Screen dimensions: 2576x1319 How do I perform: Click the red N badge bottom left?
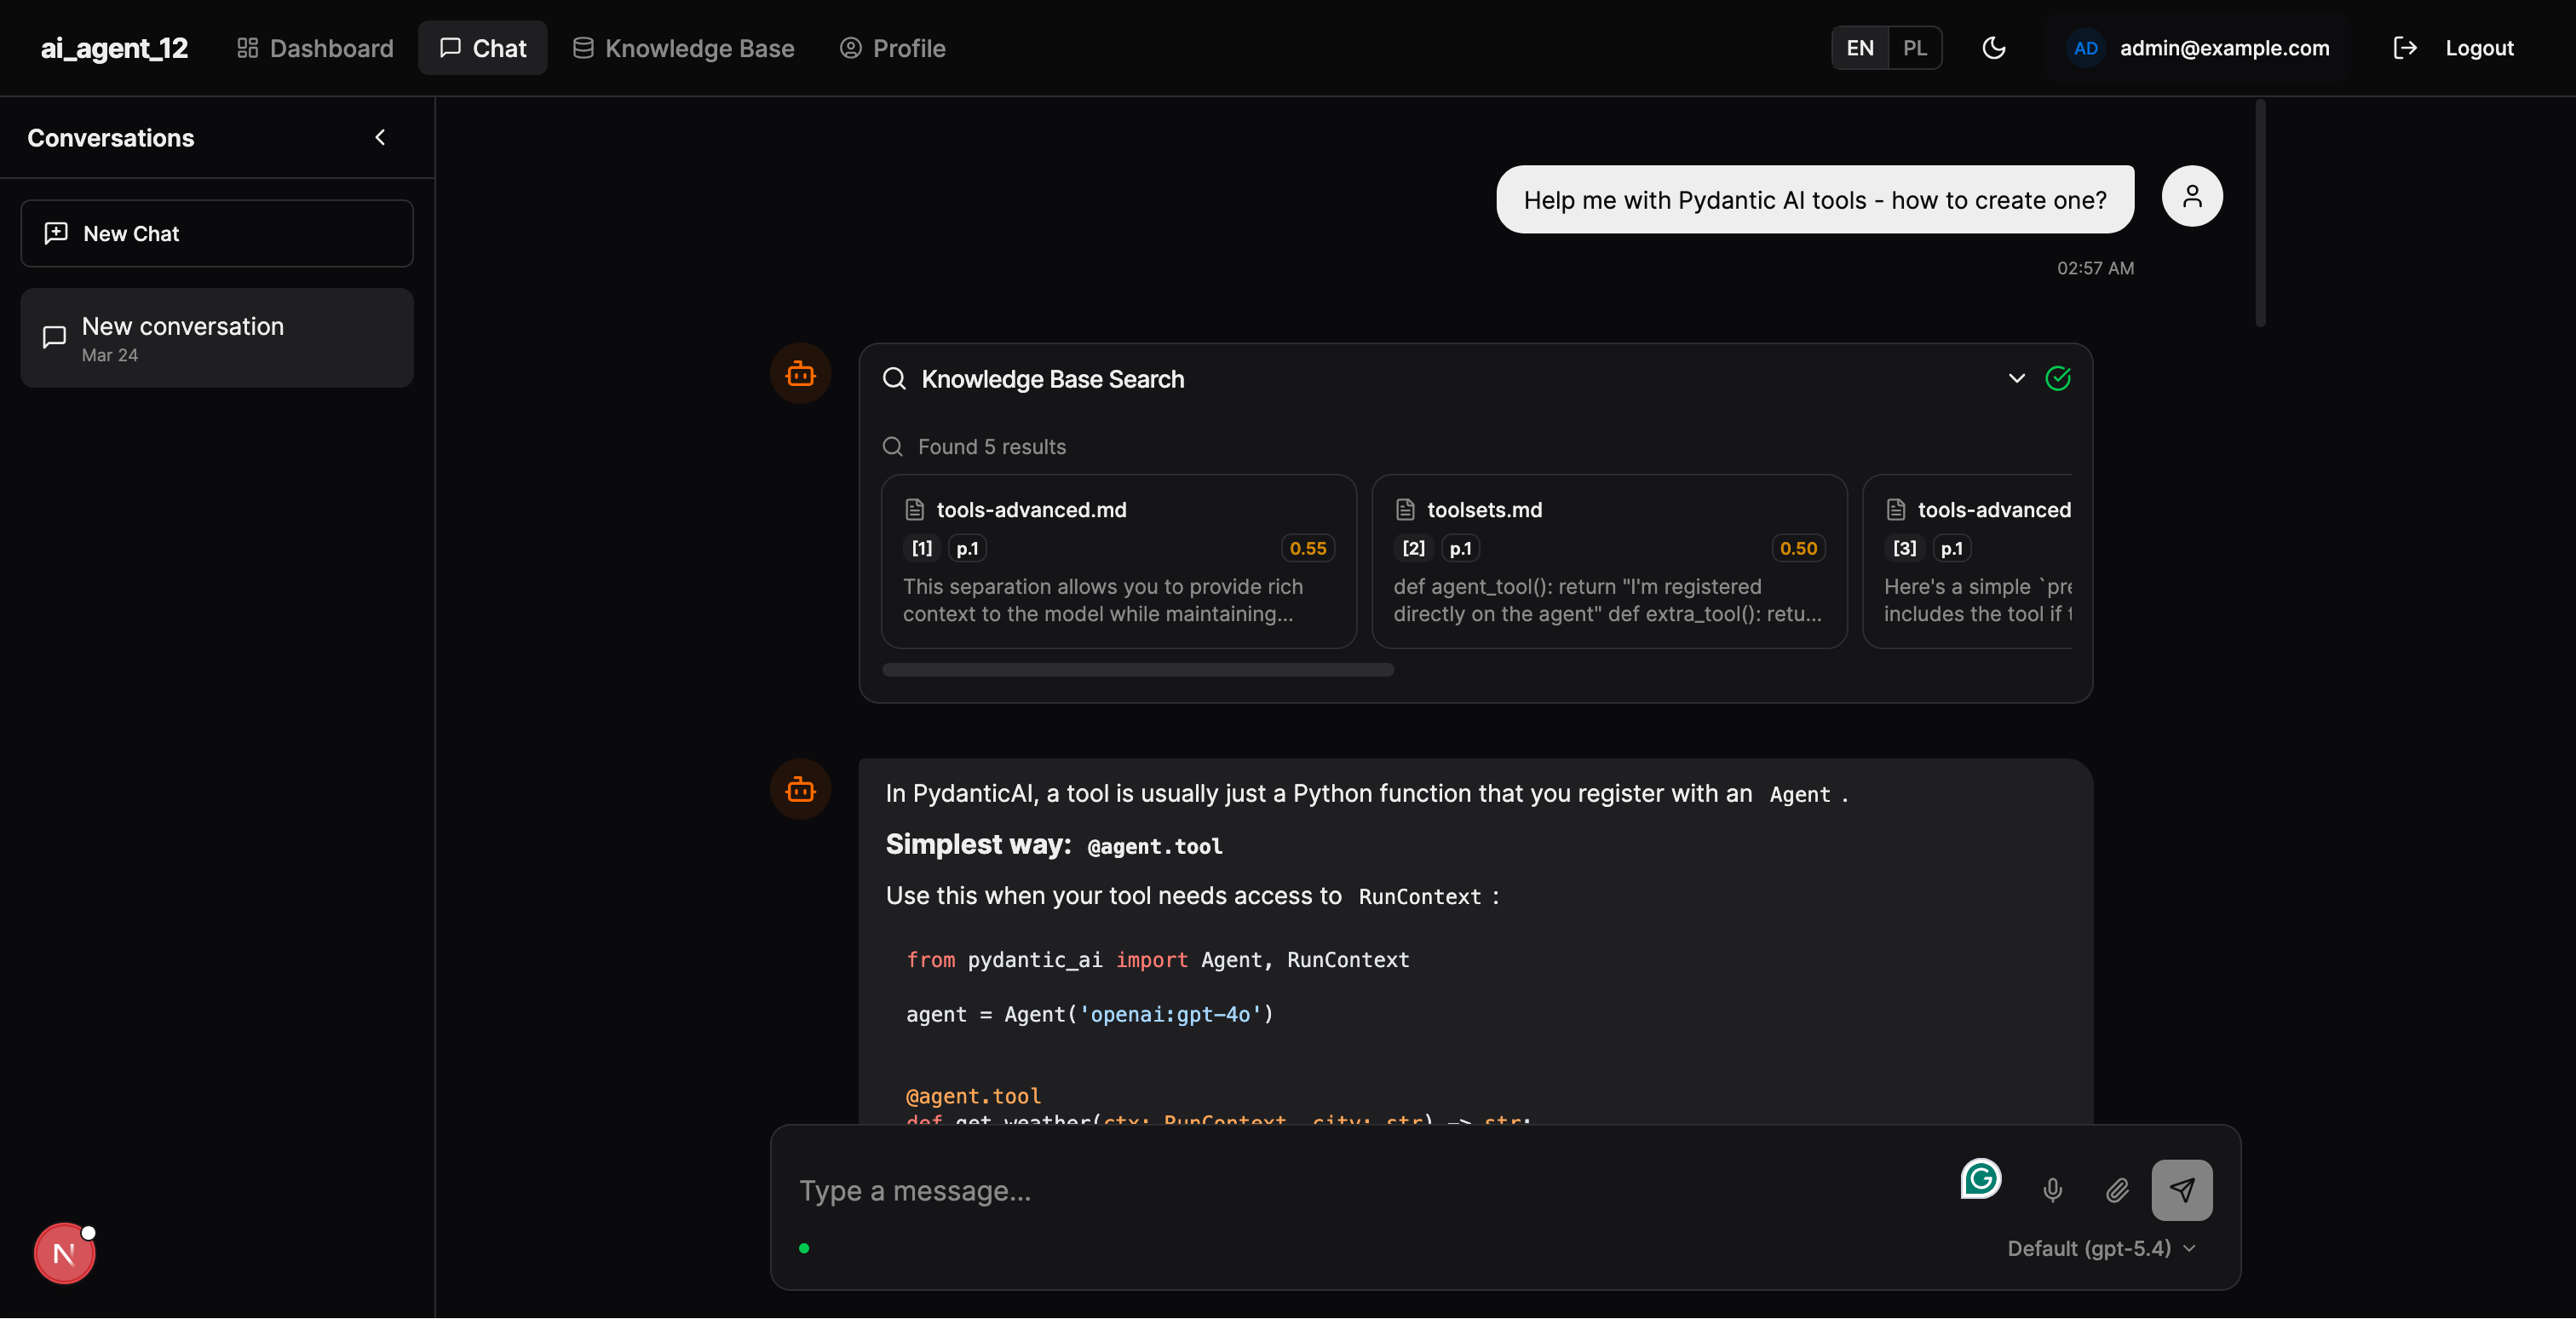tap(64, 1253)
